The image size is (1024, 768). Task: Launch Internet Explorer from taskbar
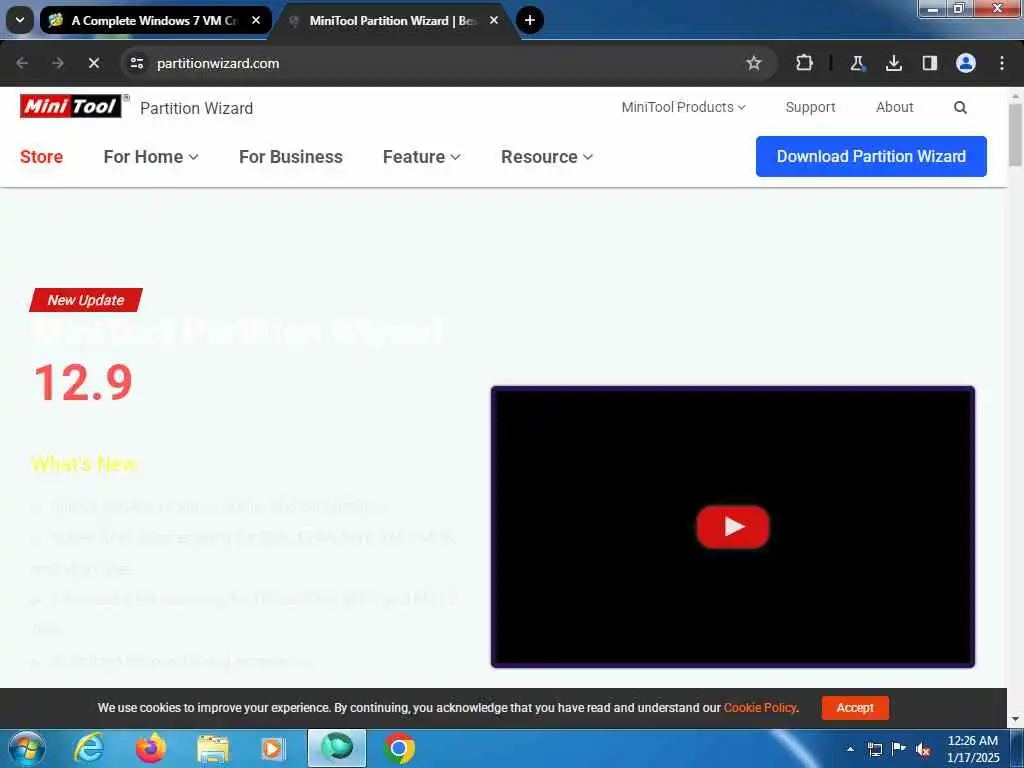coord(89,748)
